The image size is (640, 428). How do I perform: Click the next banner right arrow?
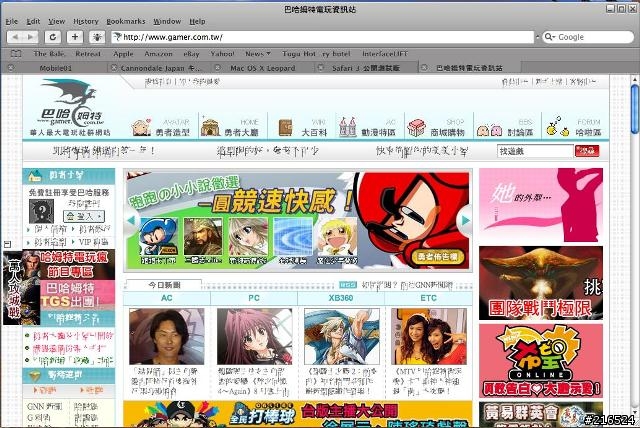coord(465,220)
